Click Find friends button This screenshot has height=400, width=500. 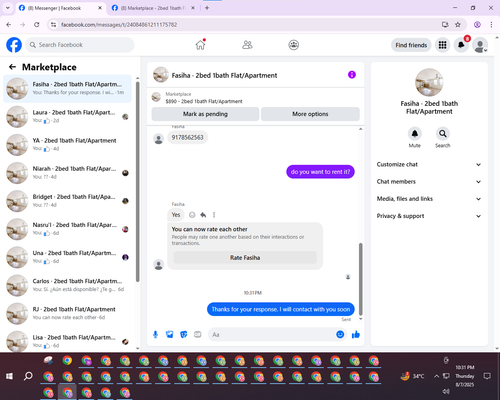pyautogui.click(x=411, y=45)
